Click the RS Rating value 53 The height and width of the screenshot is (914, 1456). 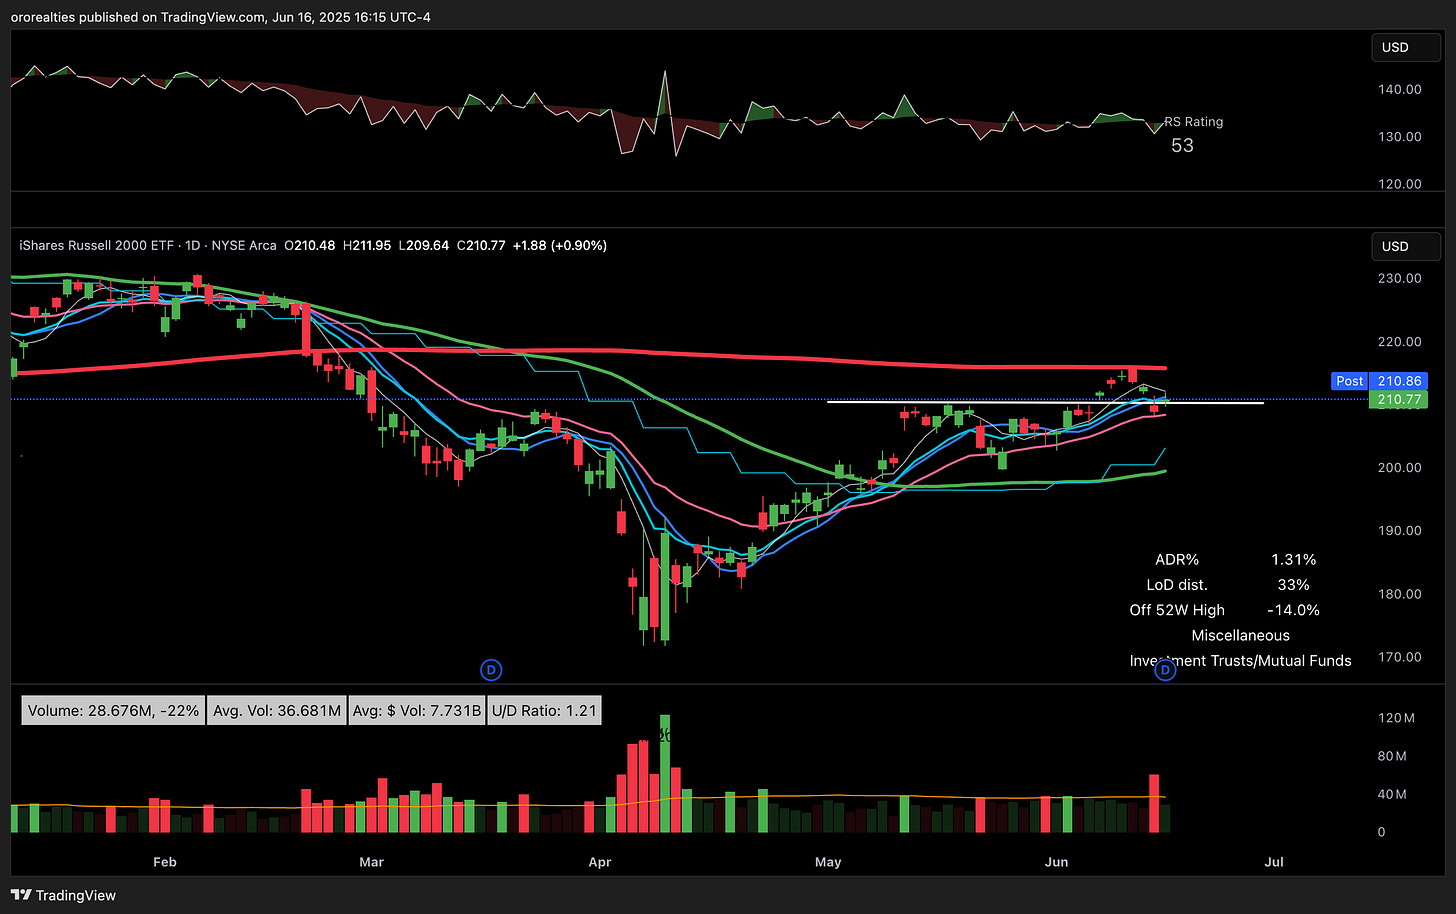coord(1182,145)
